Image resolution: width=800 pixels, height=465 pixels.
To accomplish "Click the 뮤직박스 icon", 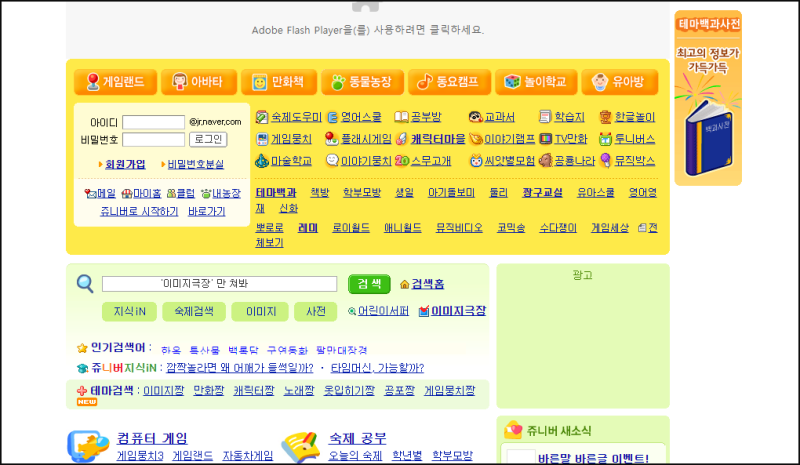I will click(606, 160).
